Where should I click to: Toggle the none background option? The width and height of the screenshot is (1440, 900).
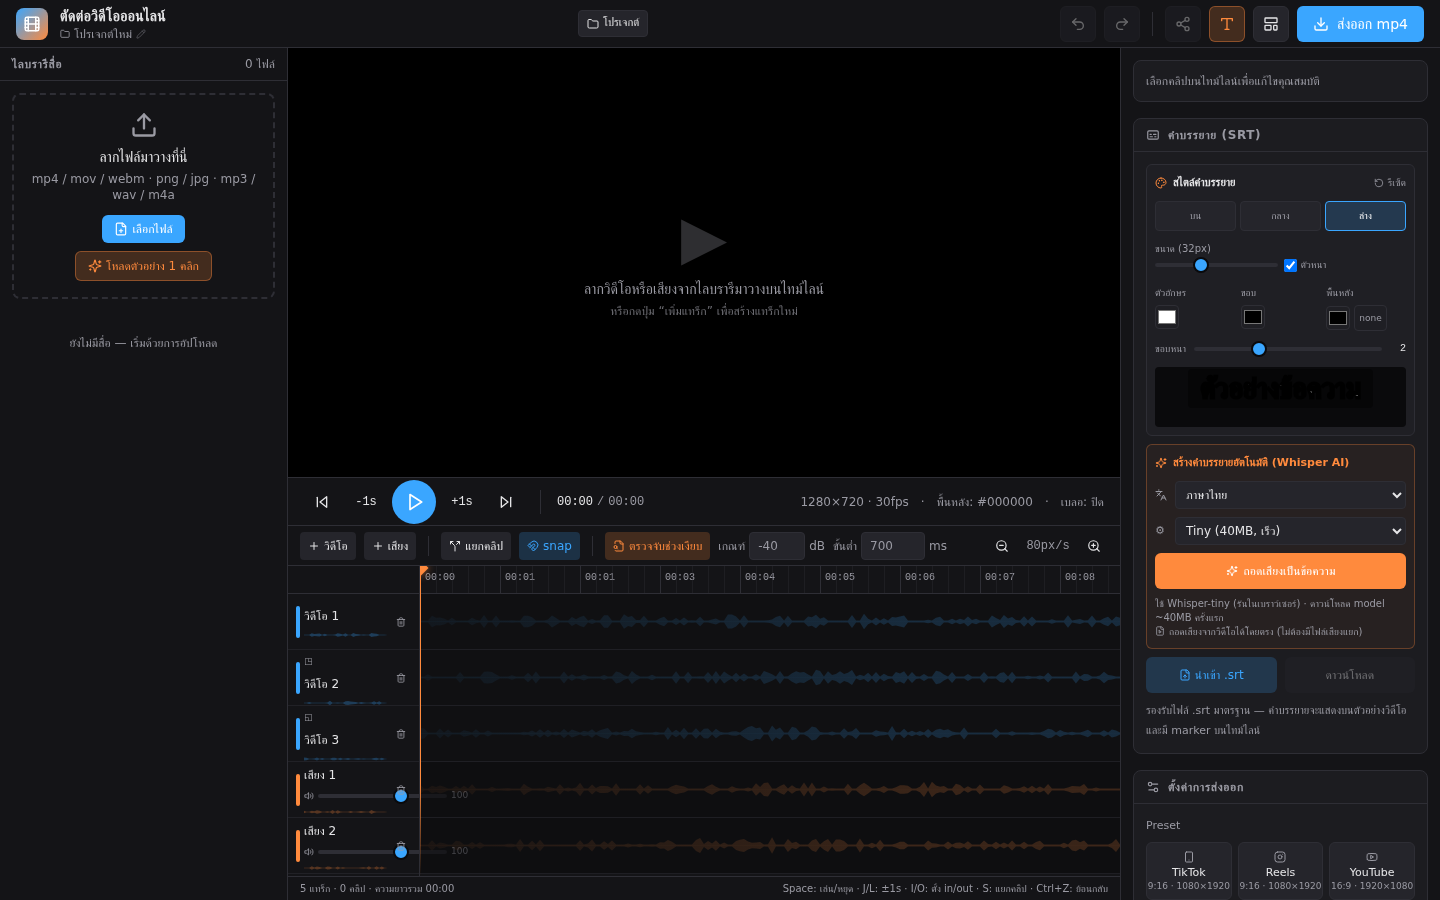[x=1370, y=318]
